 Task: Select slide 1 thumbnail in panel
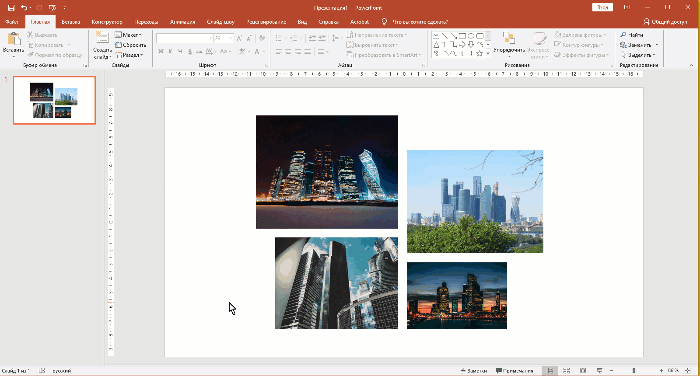(54, 100)
